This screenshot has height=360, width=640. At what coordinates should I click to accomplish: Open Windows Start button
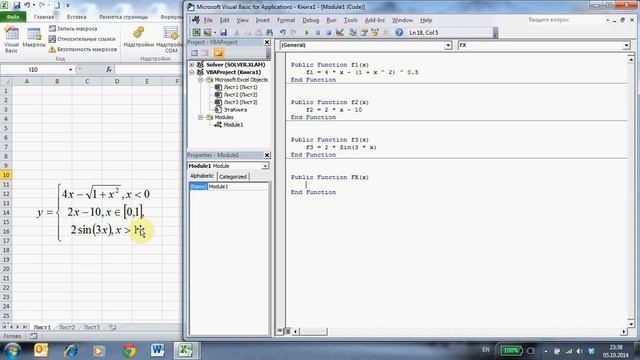click(12, 351)
